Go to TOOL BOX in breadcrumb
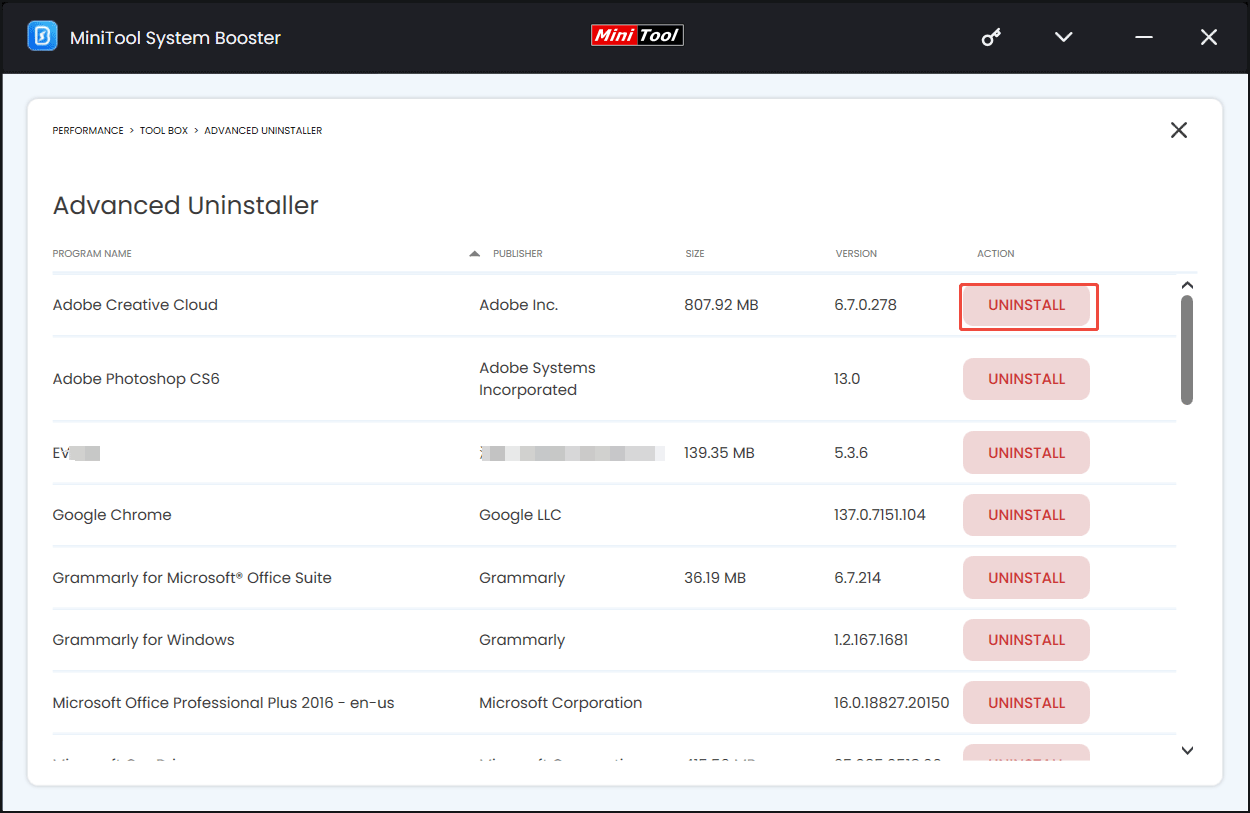This screenshot has width=1250, height=813. [x=164, y=131]
